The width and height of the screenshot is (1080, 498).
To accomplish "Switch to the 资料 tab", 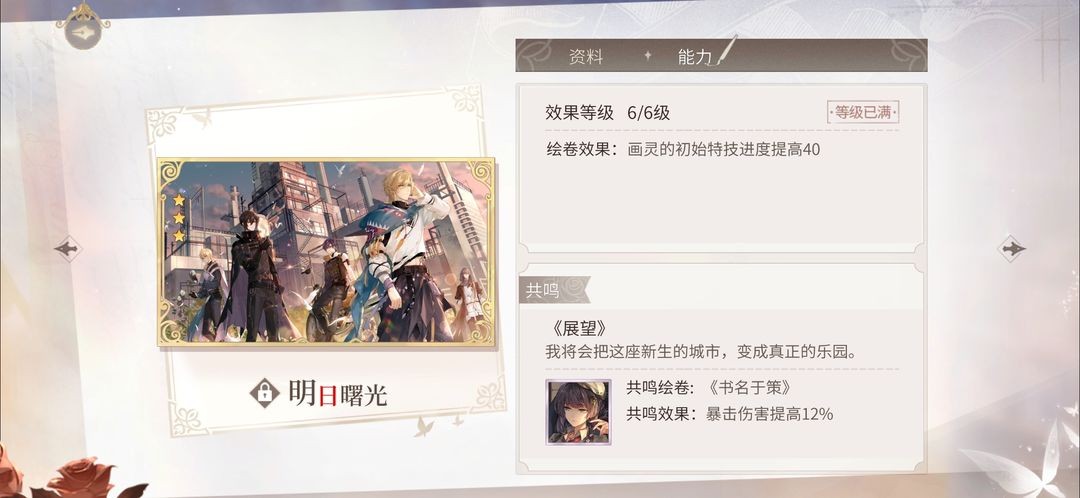I will click(586, 57).
